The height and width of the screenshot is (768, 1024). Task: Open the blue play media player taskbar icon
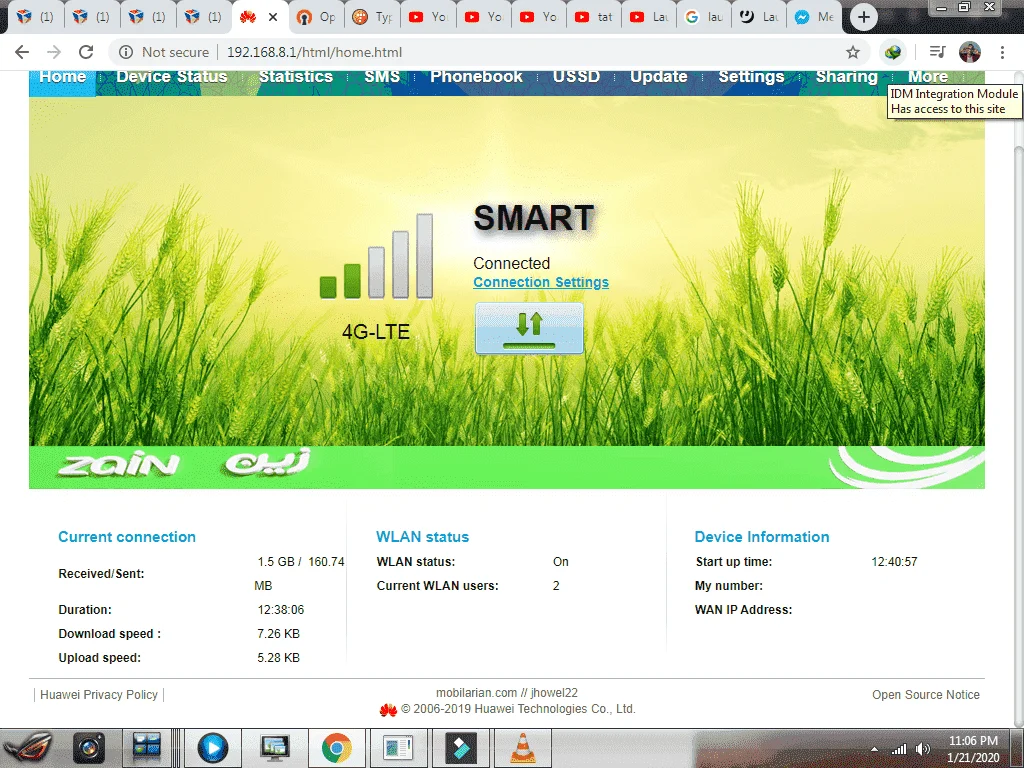(213, 748)
